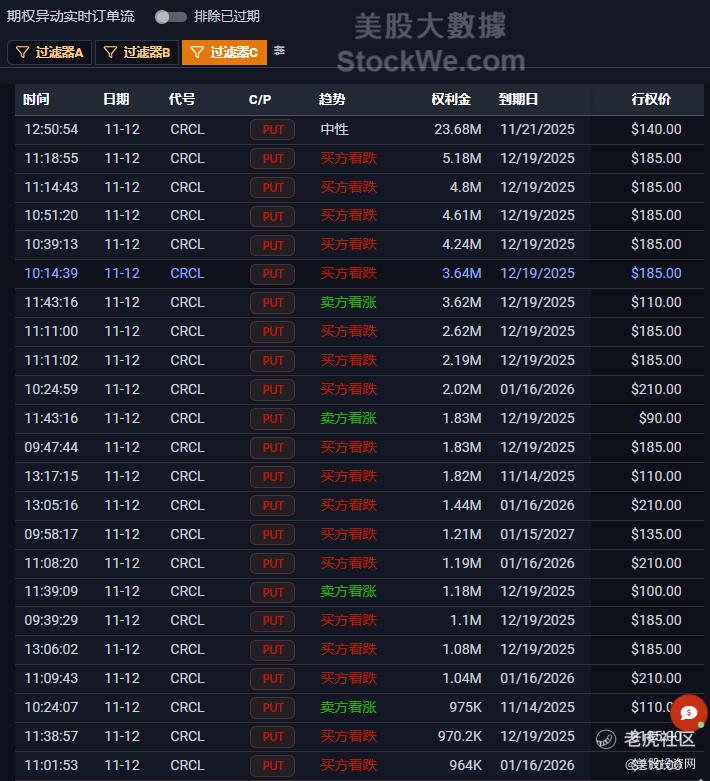
Task: Open filter settings sliders icon
Action: click(x=280, y=51)
